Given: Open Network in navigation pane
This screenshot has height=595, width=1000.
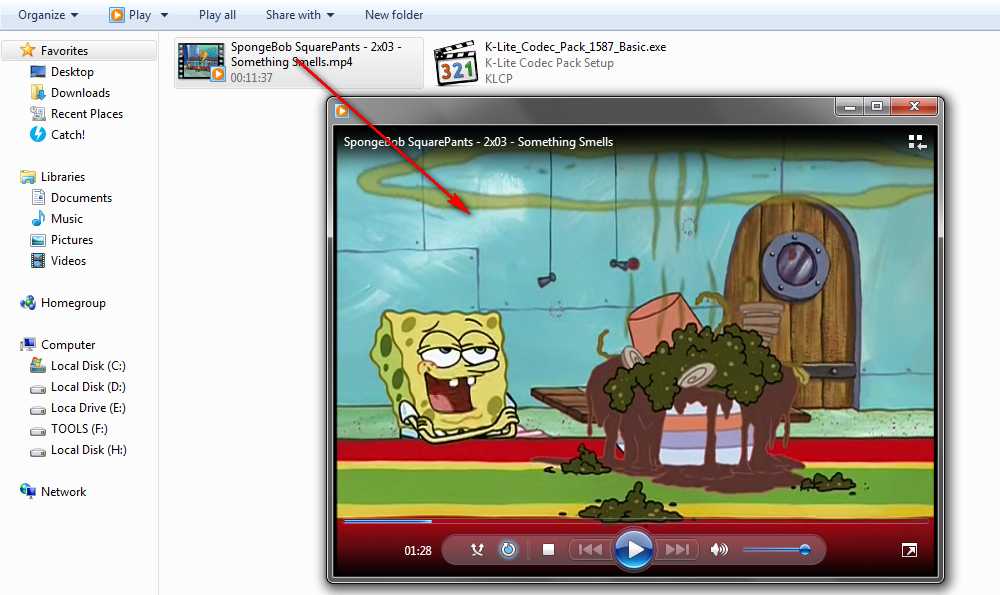Looking at the screenshot, I should 63,492.
